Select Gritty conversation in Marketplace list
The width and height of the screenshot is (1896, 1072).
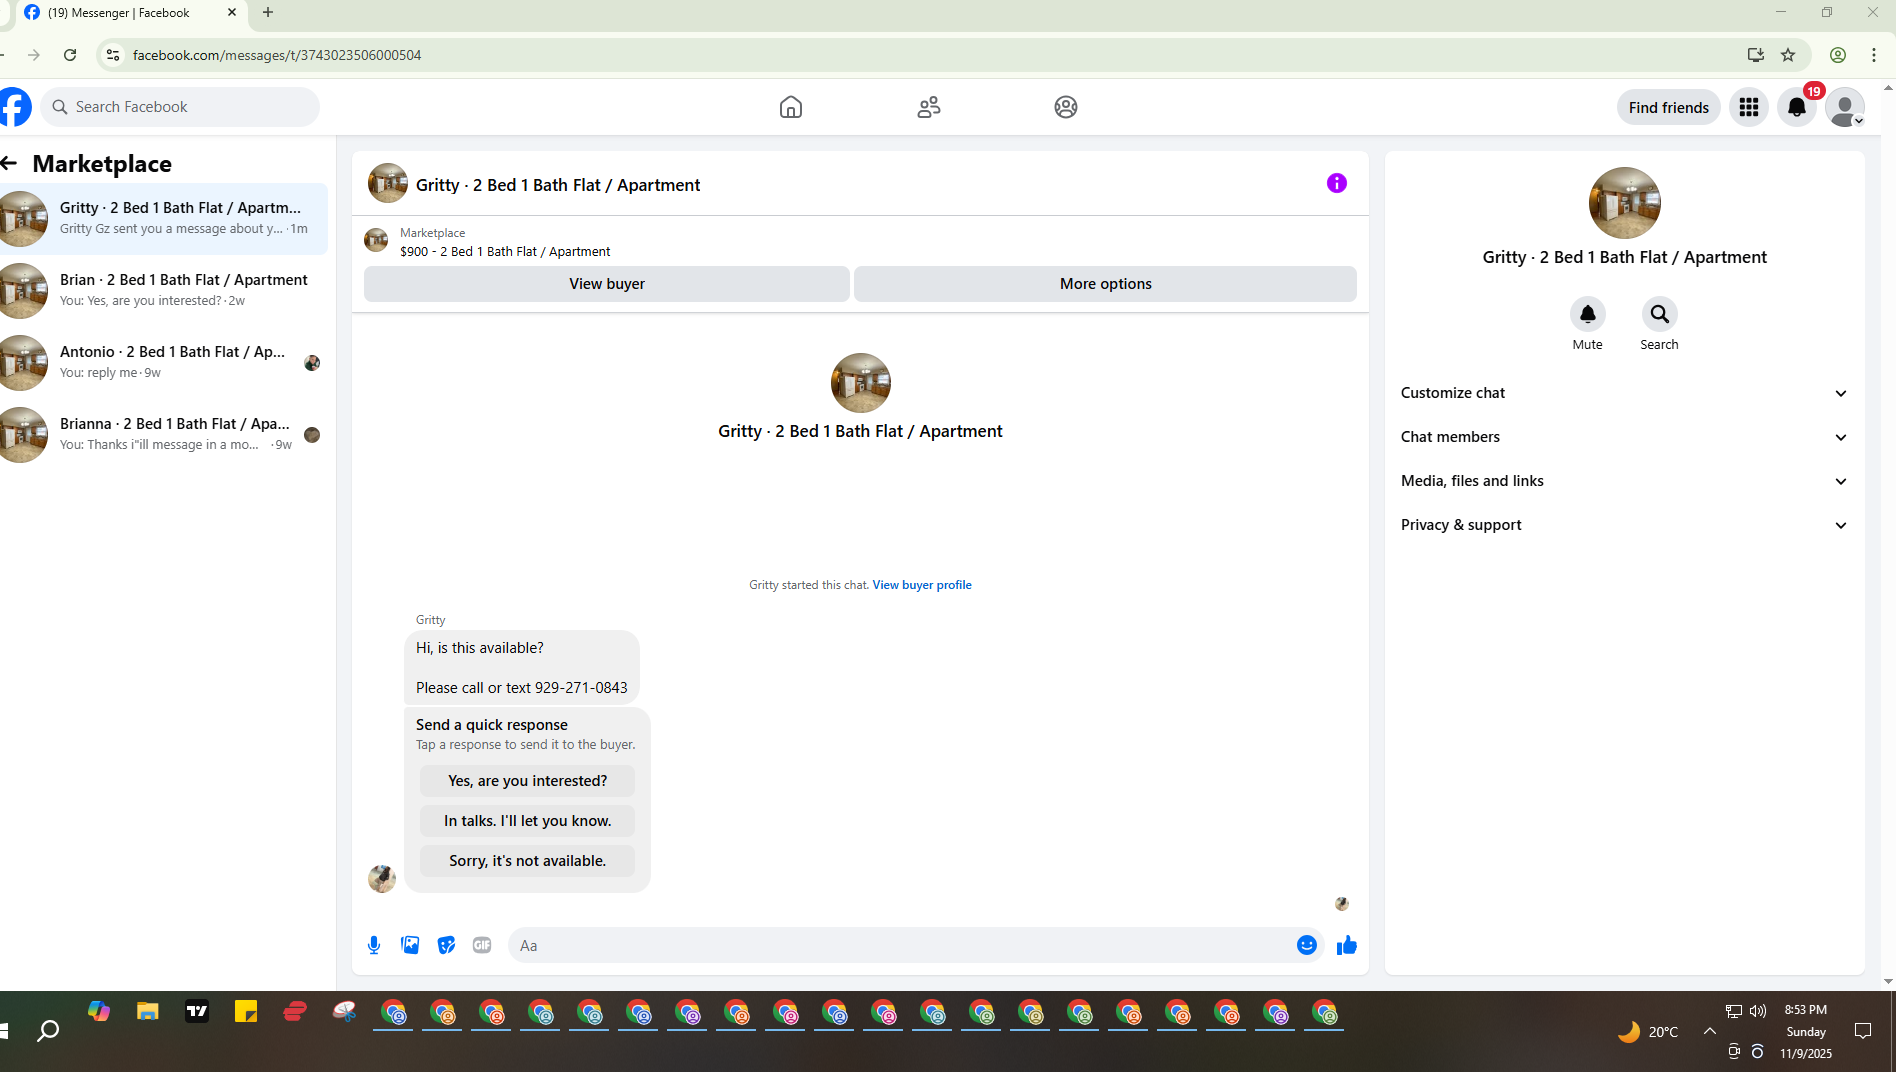164,218
